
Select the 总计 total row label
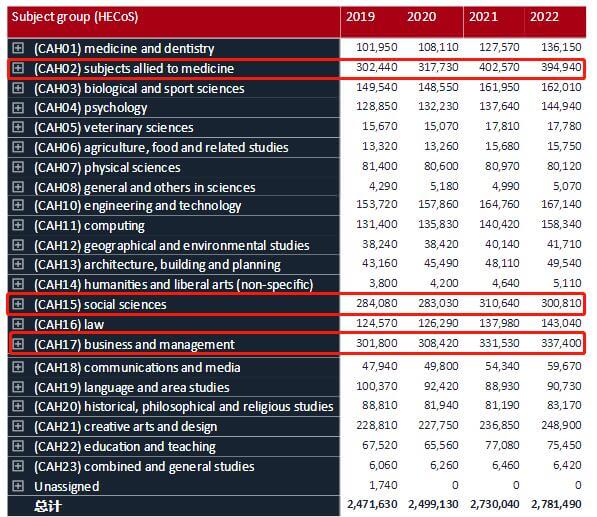tap(47, 506)
